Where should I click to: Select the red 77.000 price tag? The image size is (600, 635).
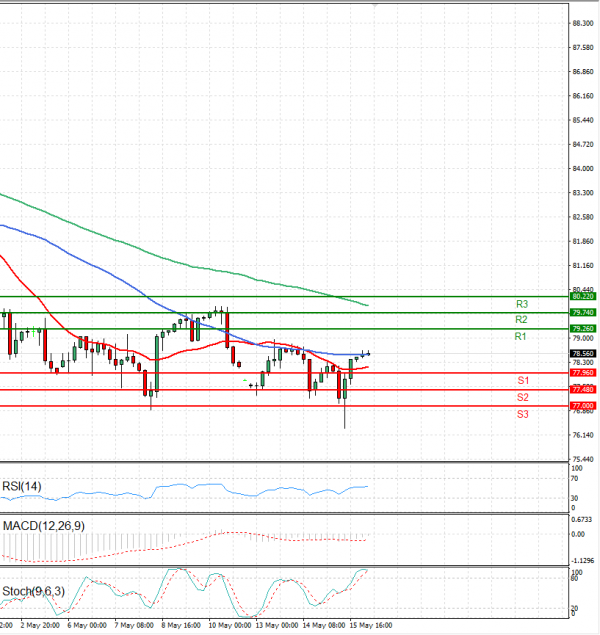[x=583, y=405]
